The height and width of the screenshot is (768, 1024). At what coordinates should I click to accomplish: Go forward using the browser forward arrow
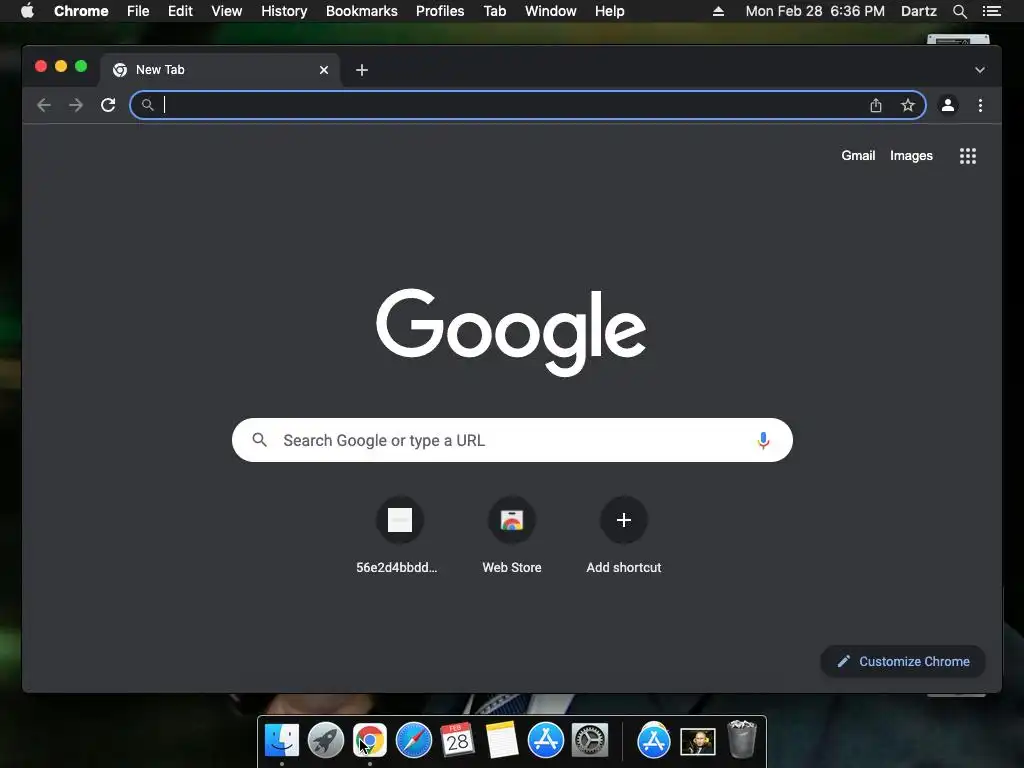tap(76, 105)
